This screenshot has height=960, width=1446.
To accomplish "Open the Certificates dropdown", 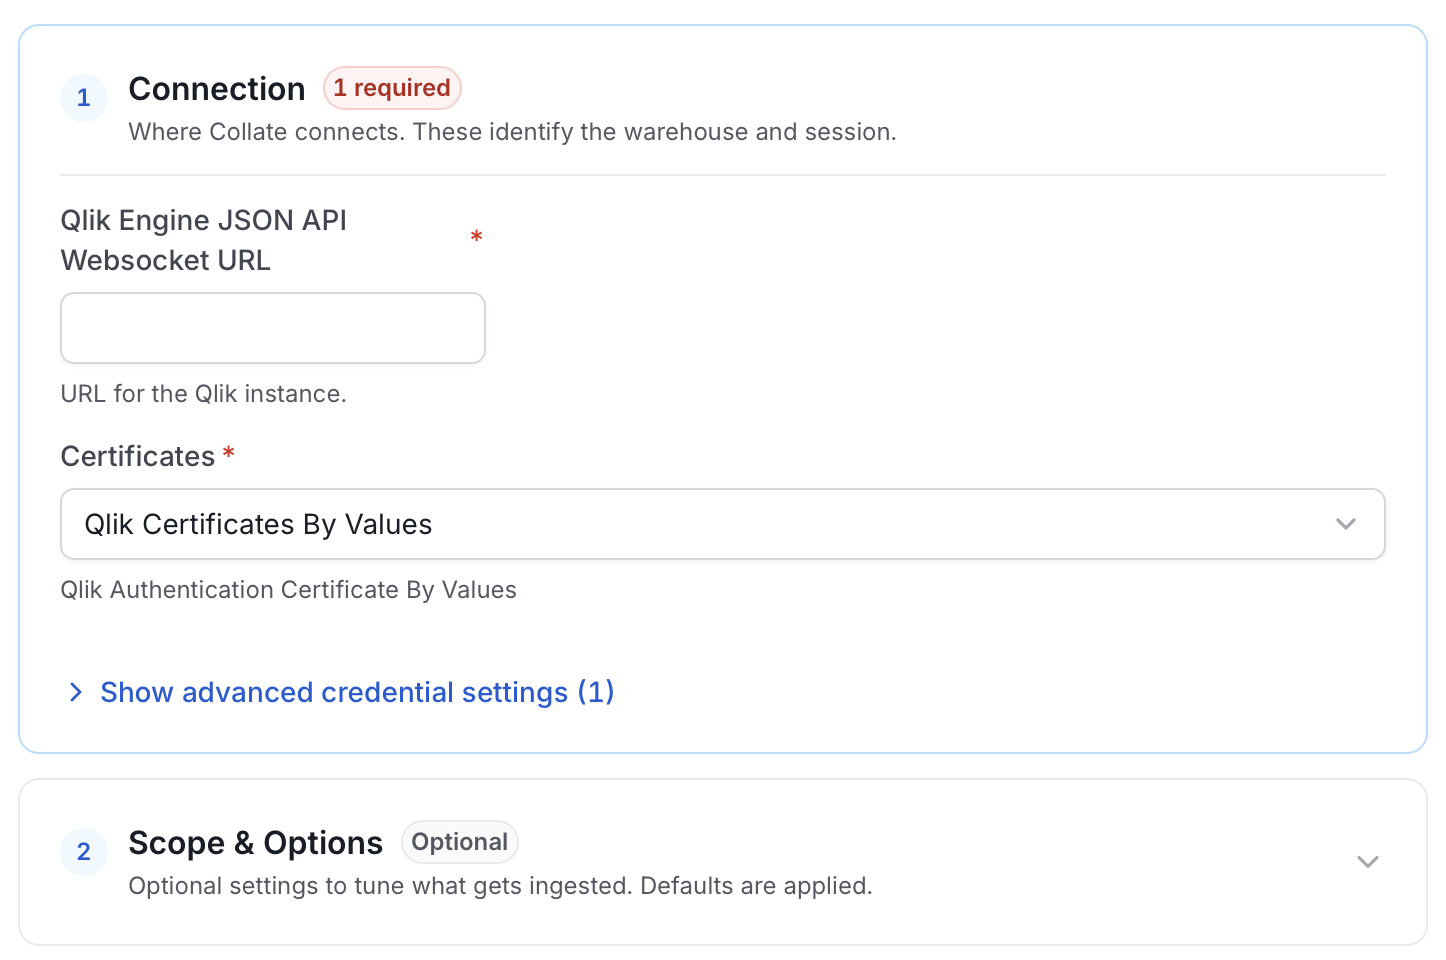I will coord(723,524).
